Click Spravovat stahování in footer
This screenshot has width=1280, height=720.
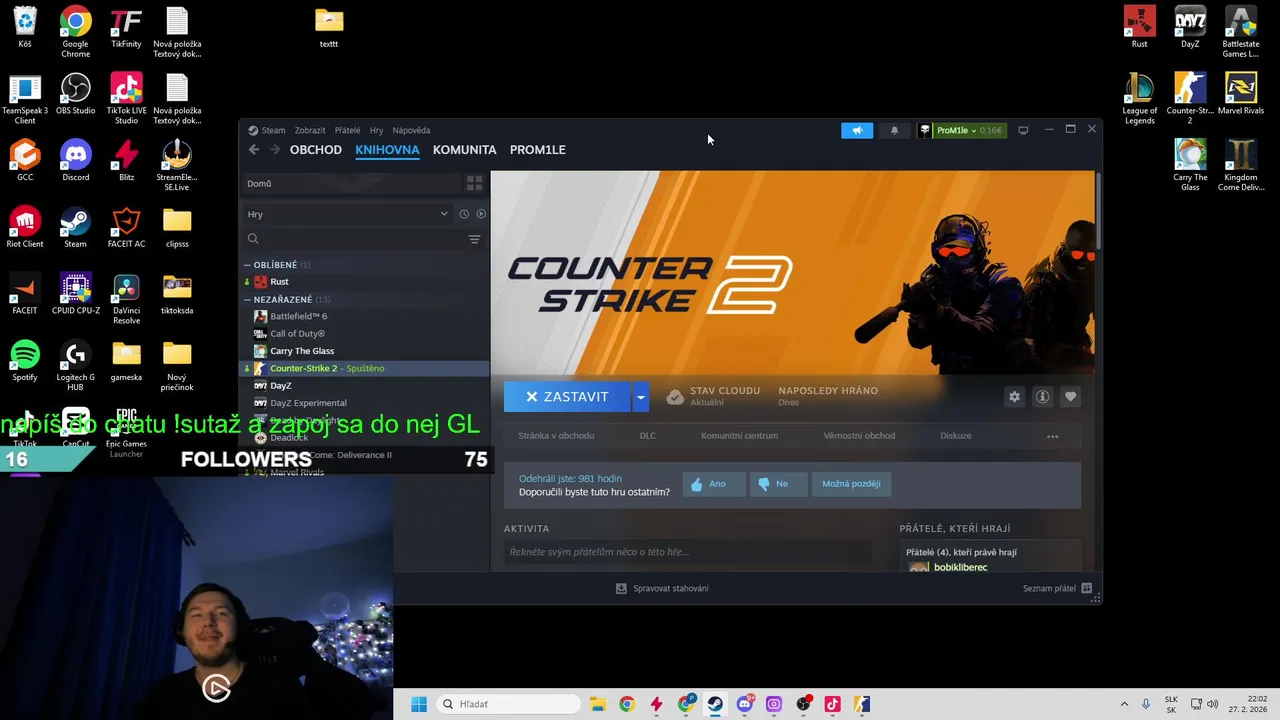(671, 588)
